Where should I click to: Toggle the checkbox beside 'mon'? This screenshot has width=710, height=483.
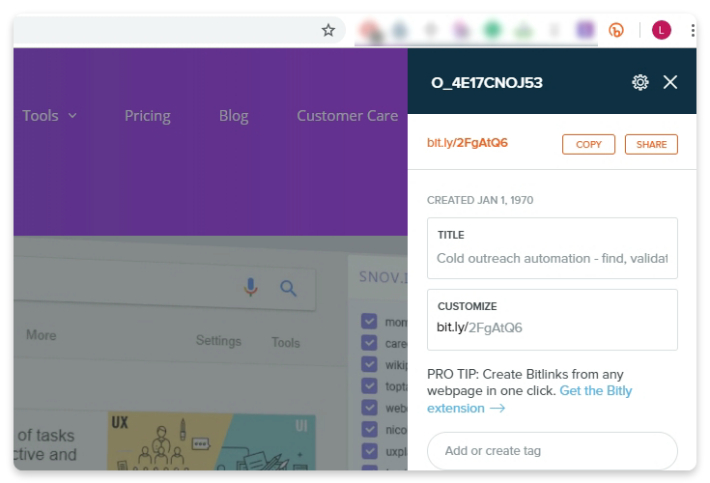click(x=369, y=321)
